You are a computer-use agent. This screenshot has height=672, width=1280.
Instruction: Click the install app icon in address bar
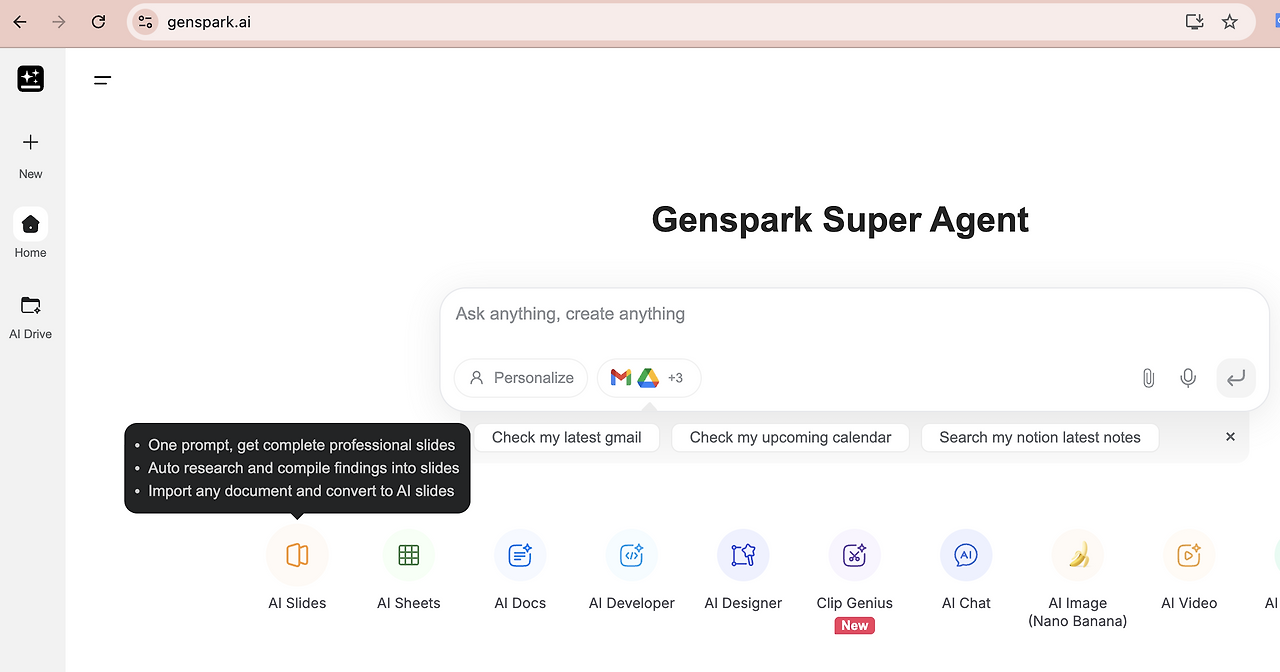pos(1194,21)
